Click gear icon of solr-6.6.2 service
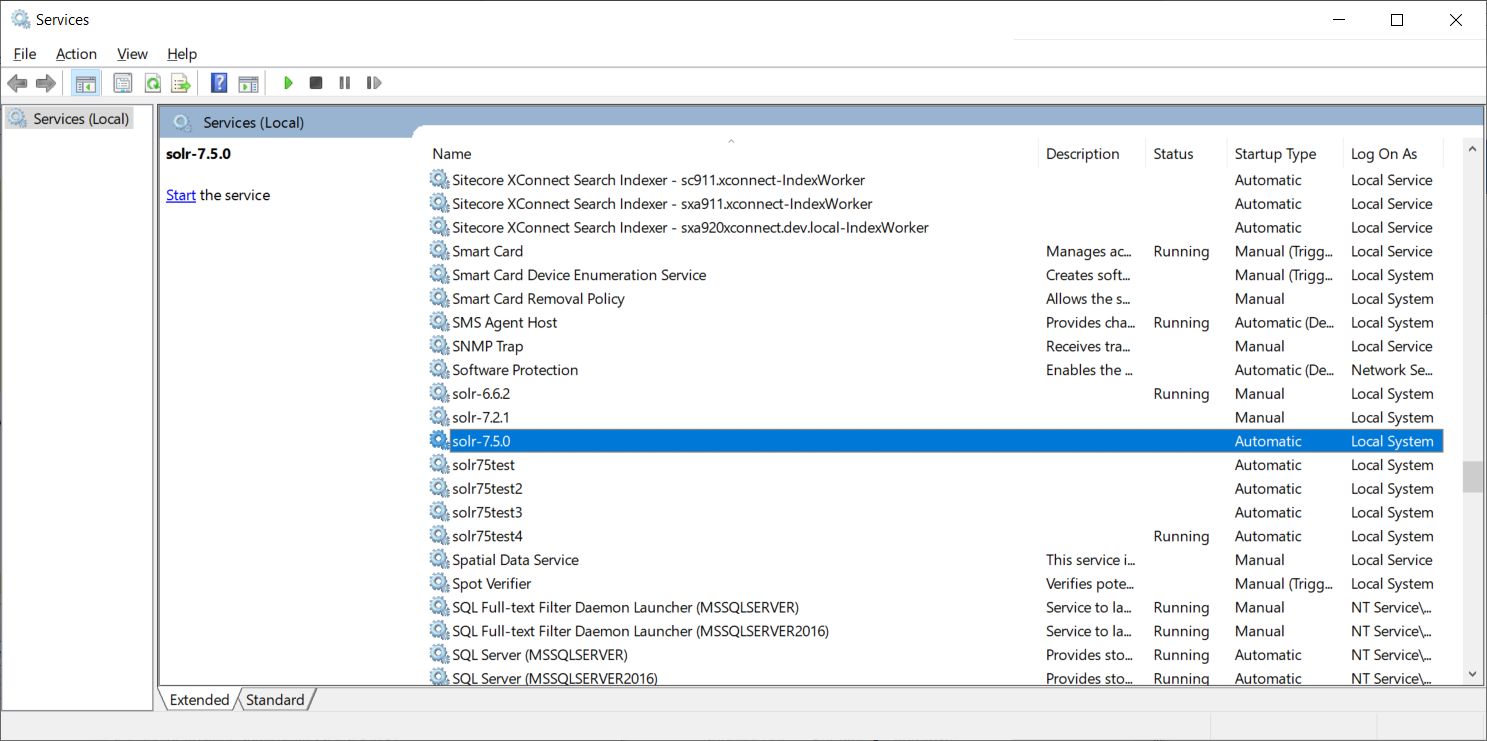This screenshot has height=741, width=1487. (439, 394)
